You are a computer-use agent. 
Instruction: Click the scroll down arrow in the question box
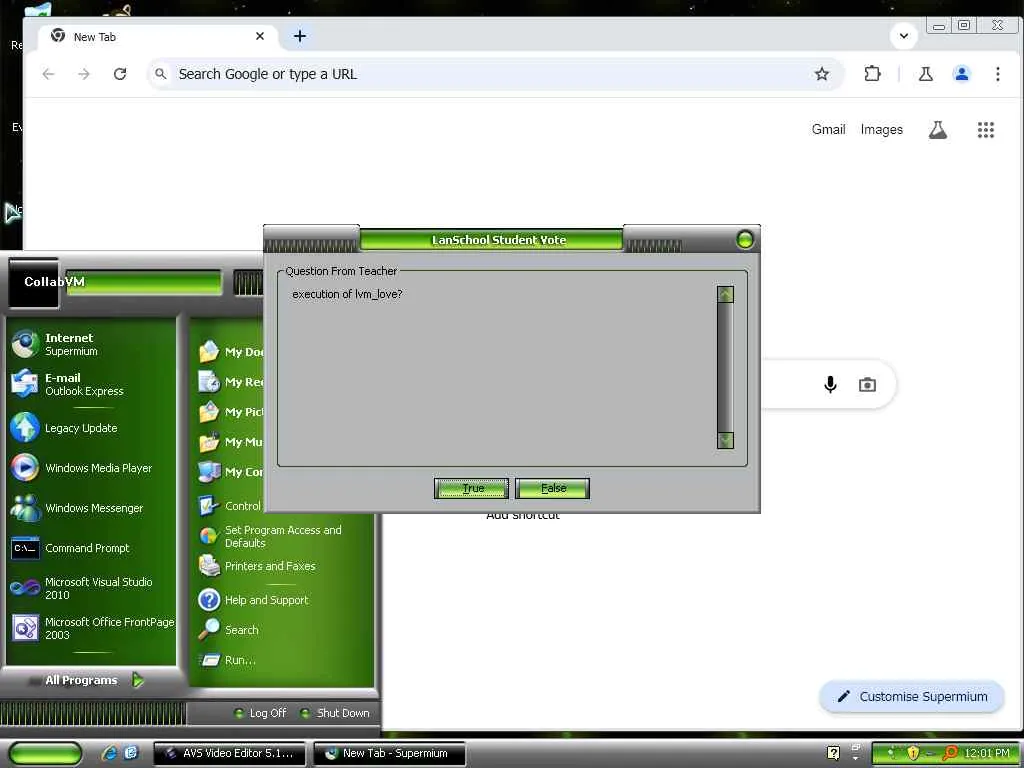coord(725,440)
